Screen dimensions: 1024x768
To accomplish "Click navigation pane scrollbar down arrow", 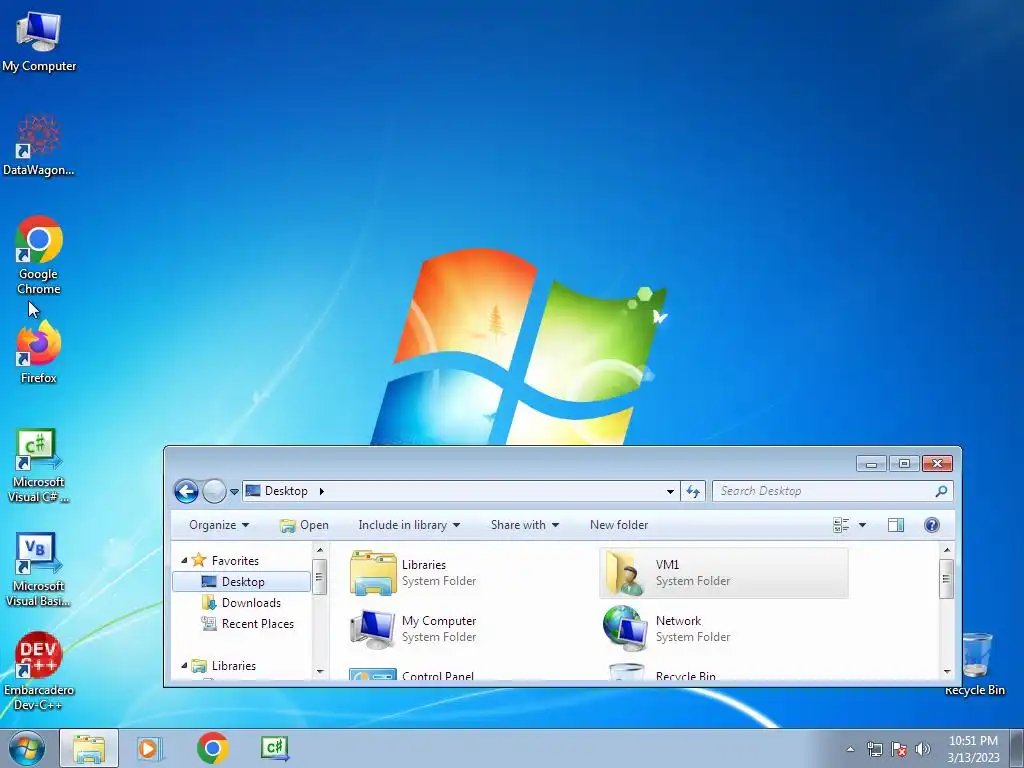I will point(320,671).
